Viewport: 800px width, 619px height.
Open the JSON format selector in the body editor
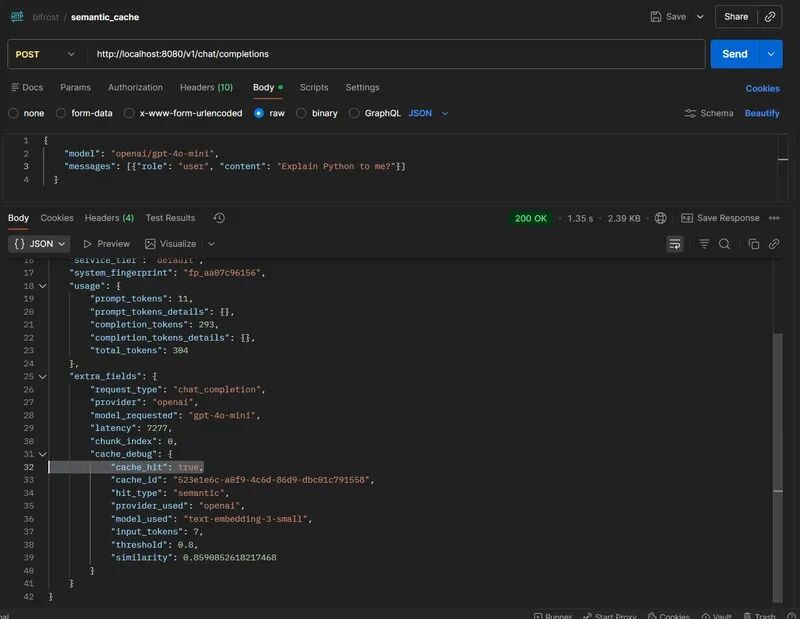tap(430, 113)
